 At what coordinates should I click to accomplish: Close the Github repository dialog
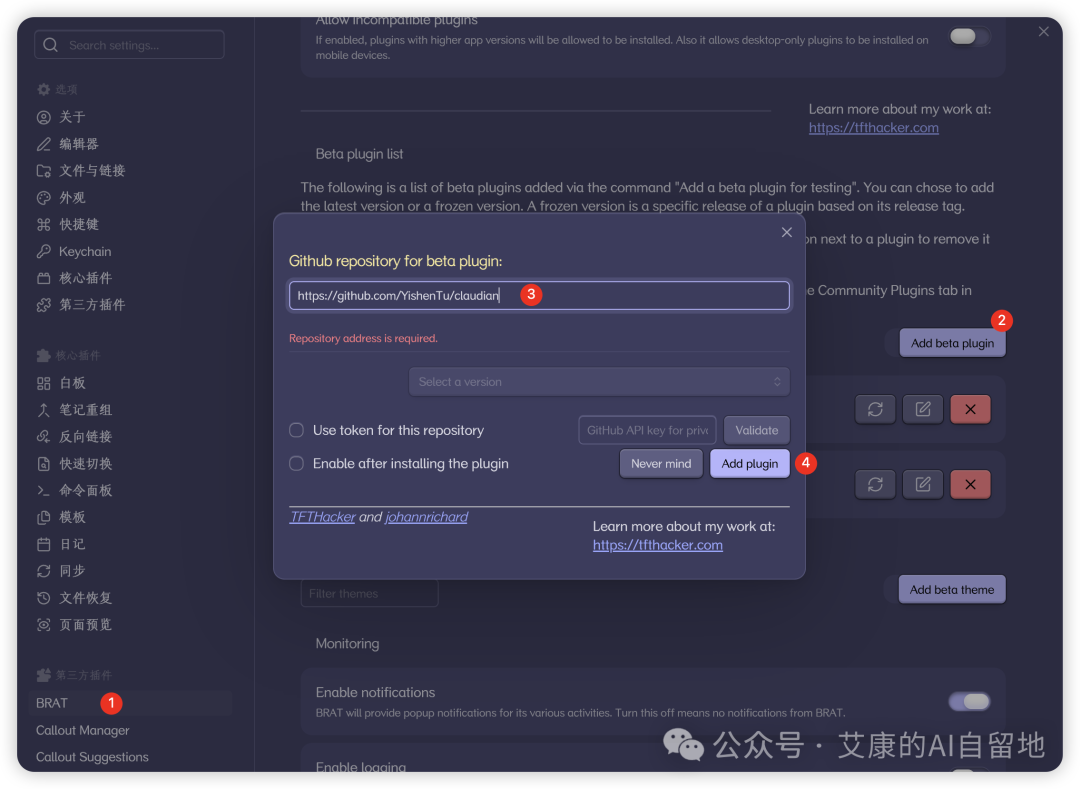787,233
